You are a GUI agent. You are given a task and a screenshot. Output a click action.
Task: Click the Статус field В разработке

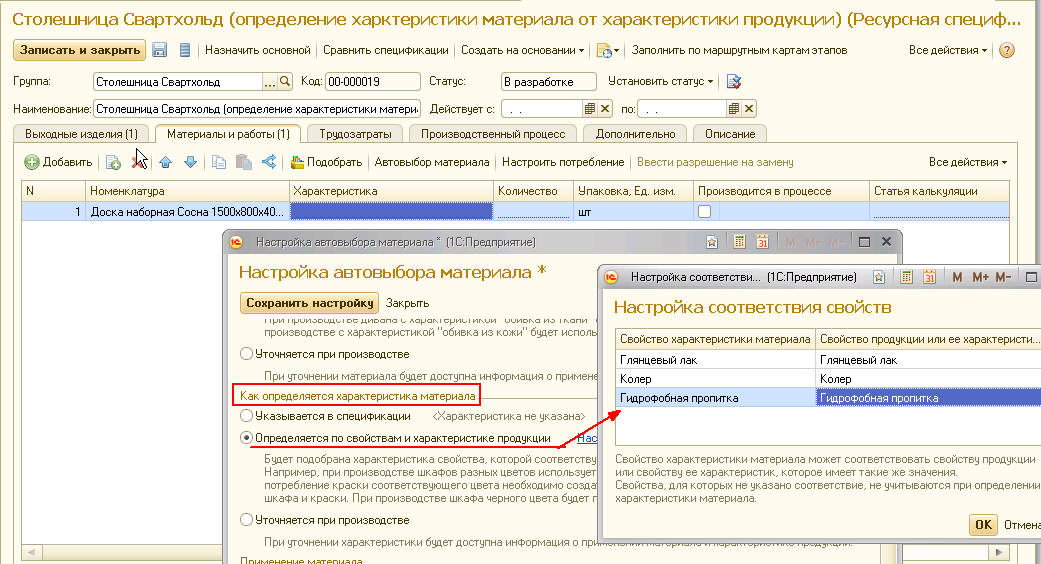(x=548, y=82)
